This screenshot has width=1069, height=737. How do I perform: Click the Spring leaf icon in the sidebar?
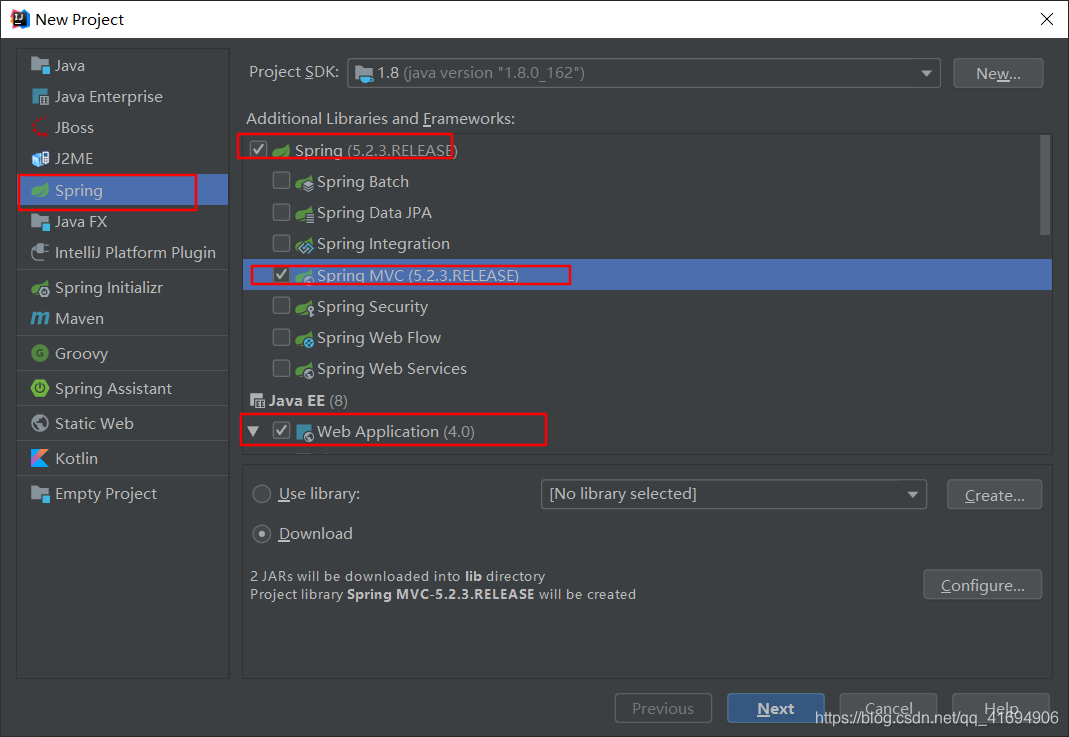[40, 190]
